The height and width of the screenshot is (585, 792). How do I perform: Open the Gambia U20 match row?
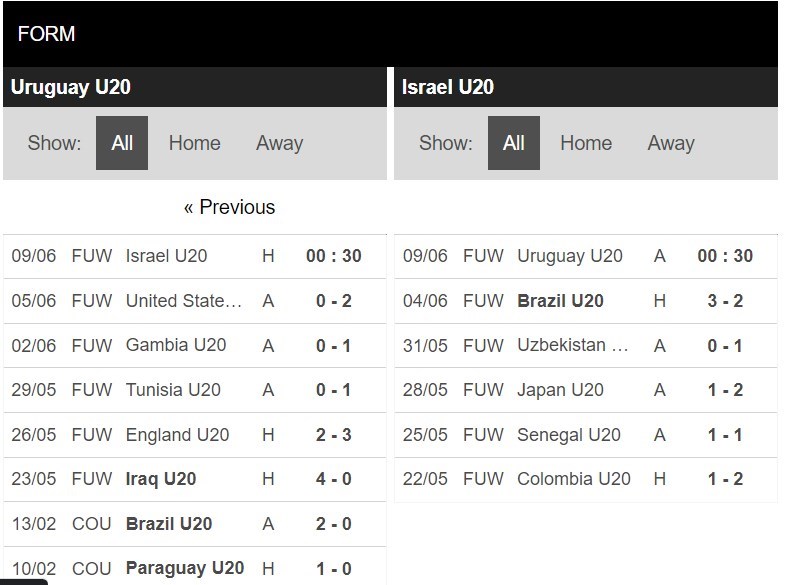coord(195,346)
